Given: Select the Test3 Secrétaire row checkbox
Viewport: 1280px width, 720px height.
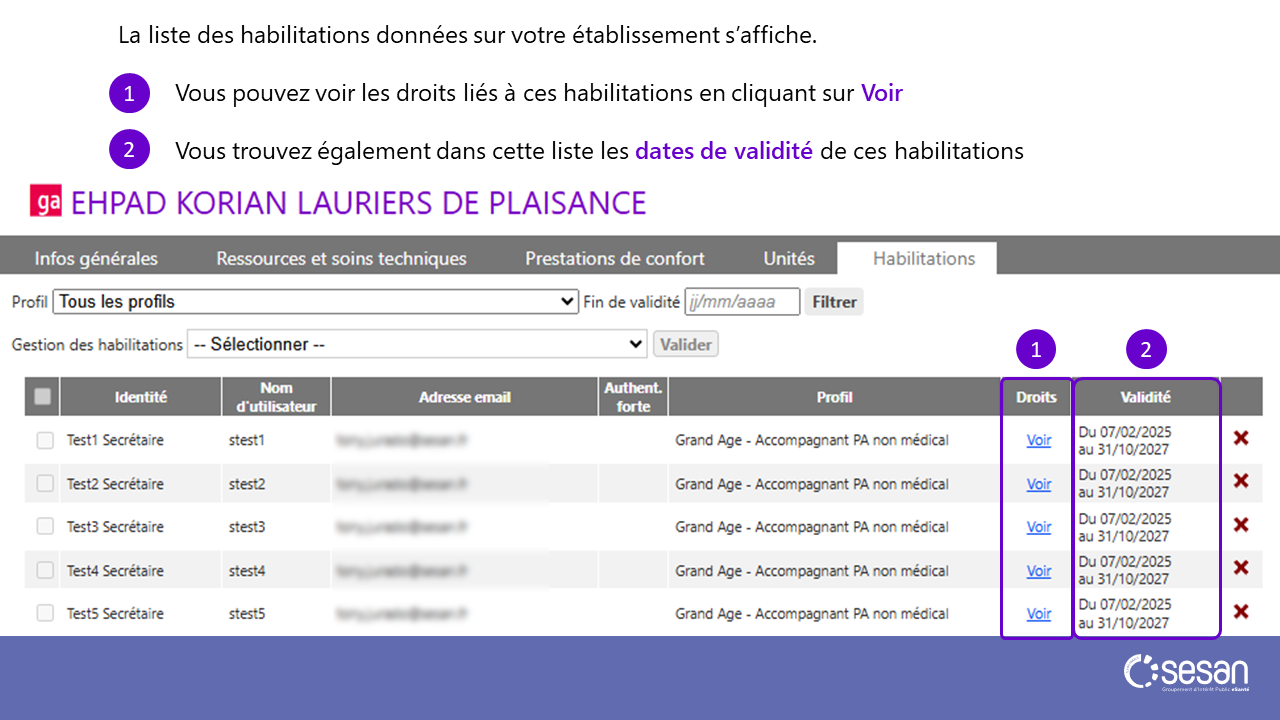Looking at the screenshot, I should click(x=45, y=527).
